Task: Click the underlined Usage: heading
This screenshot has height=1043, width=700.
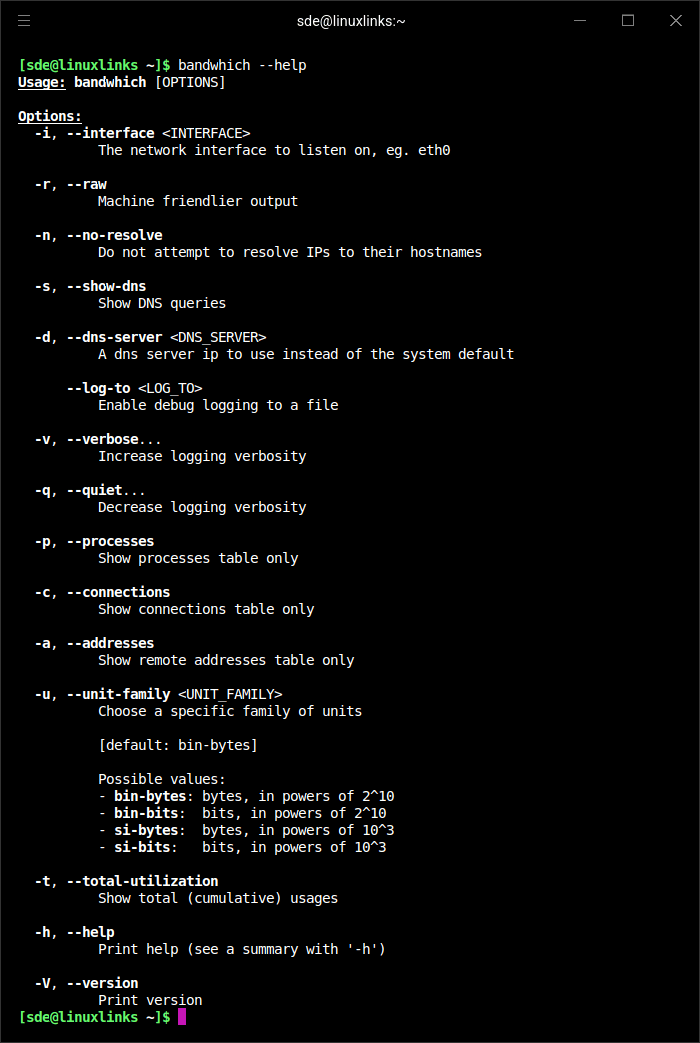Action: pos(42,82)
